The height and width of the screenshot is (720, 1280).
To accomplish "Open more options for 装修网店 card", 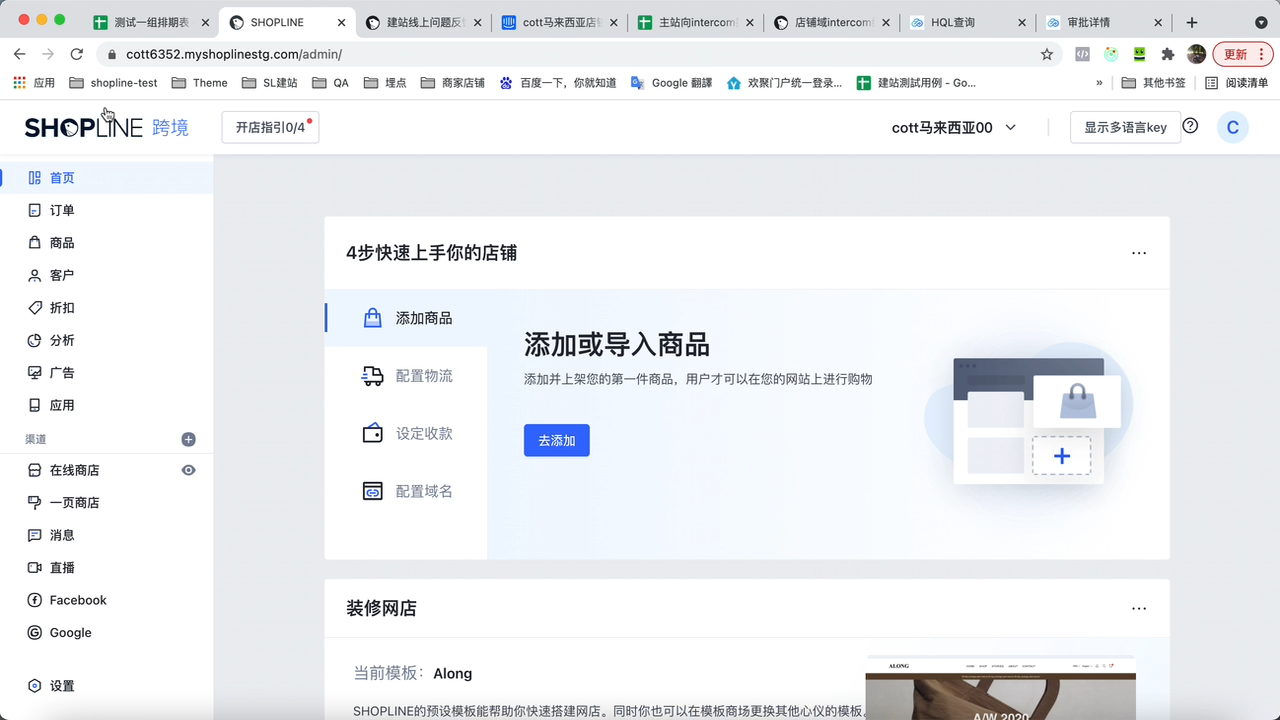I will click(1139, 608).
